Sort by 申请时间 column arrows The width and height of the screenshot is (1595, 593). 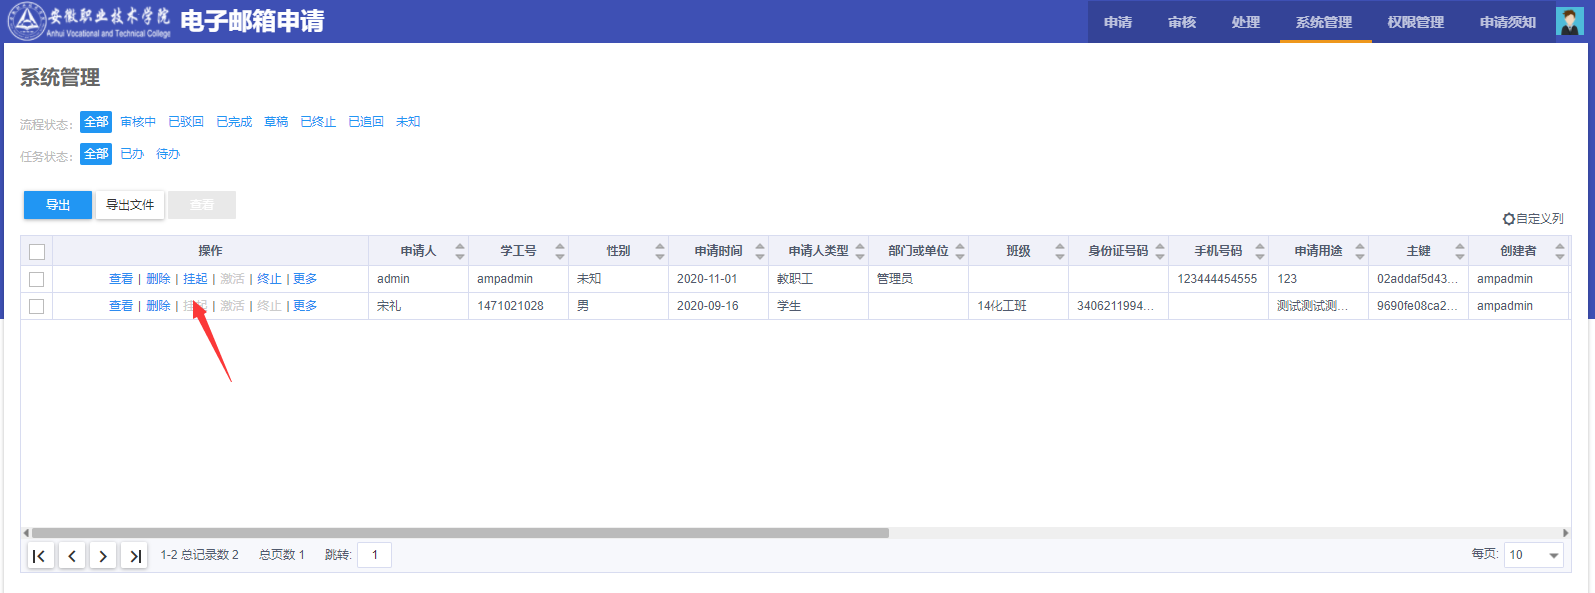tap(760, 251)
